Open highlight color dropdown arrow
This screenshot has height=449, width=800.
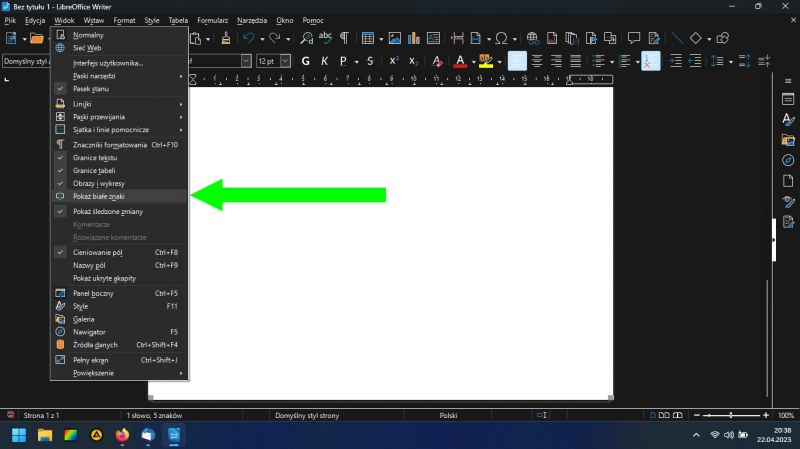[499, 62]
